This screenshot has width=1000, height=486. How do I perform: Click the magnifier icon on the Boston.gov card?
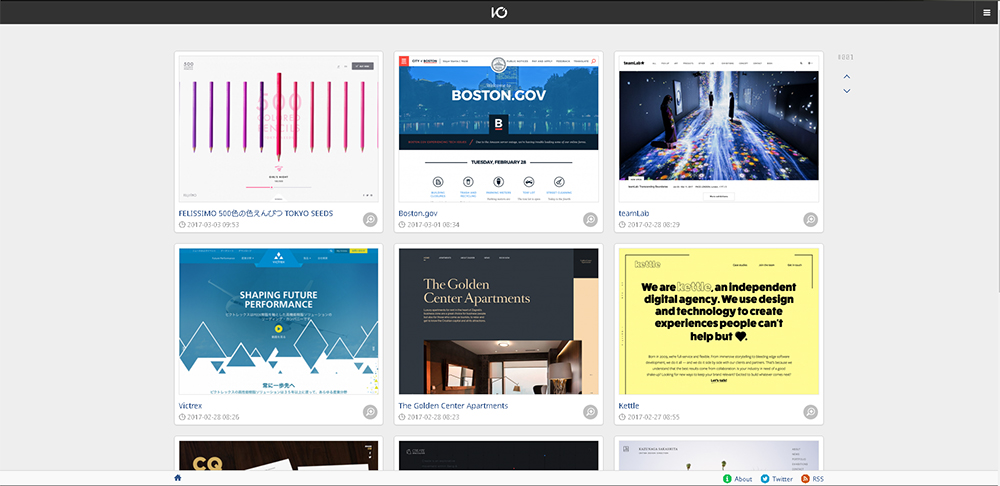[590, 220]
